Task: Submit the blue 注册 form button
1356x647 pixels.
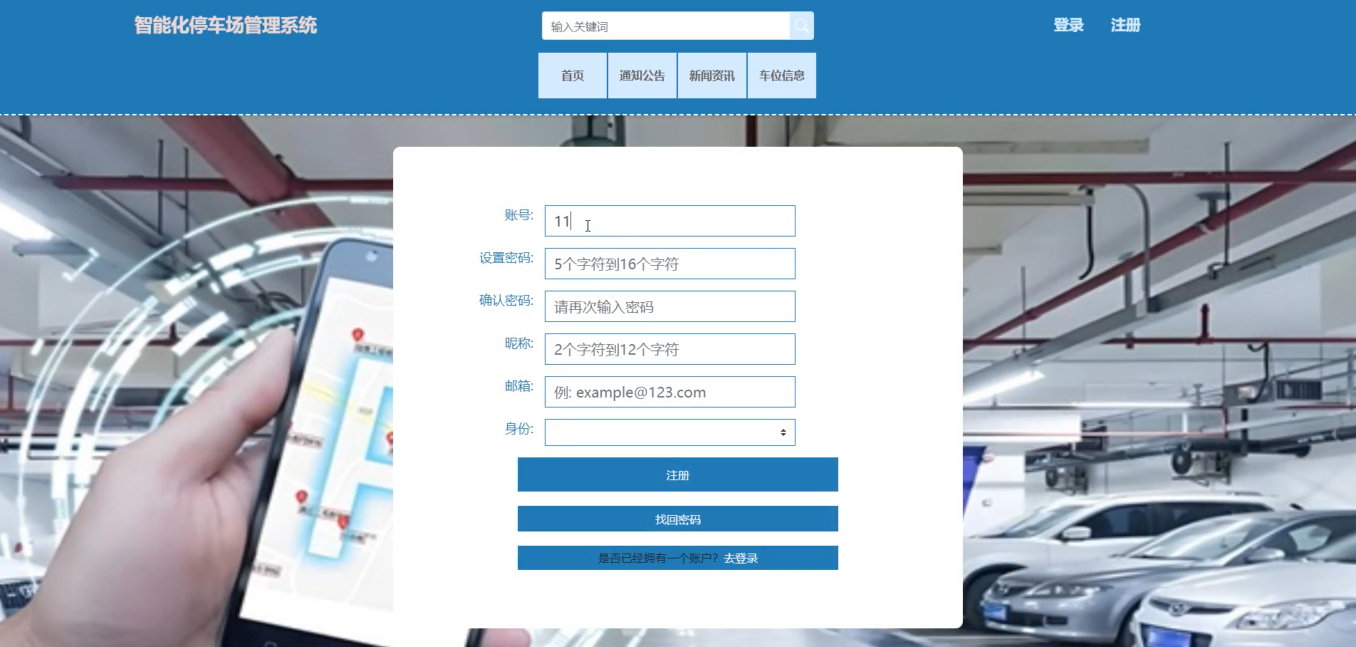Action: click(678, 475)
